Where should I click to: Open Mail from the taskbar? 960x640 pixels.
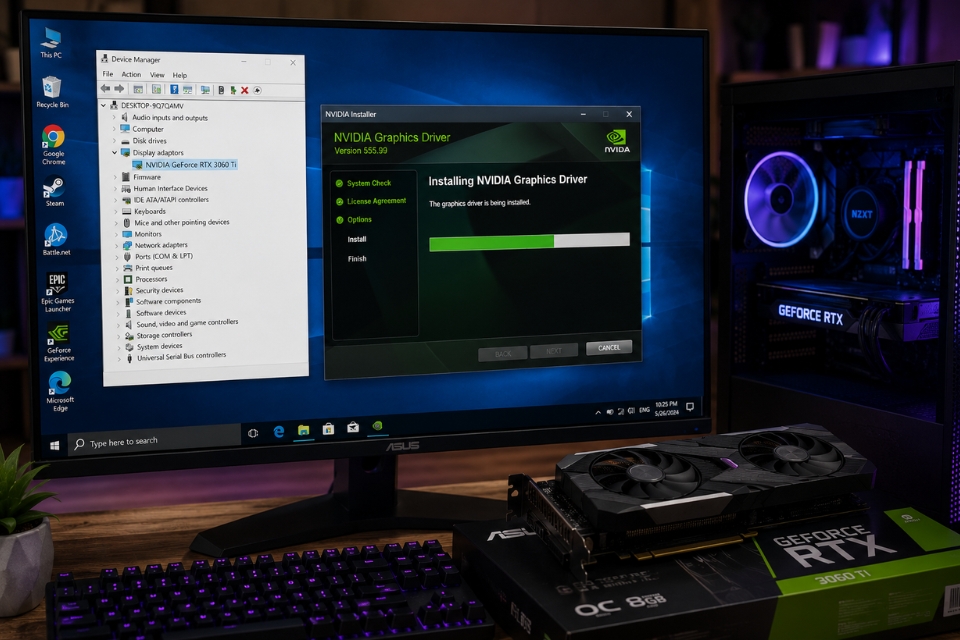click(353, 427)
